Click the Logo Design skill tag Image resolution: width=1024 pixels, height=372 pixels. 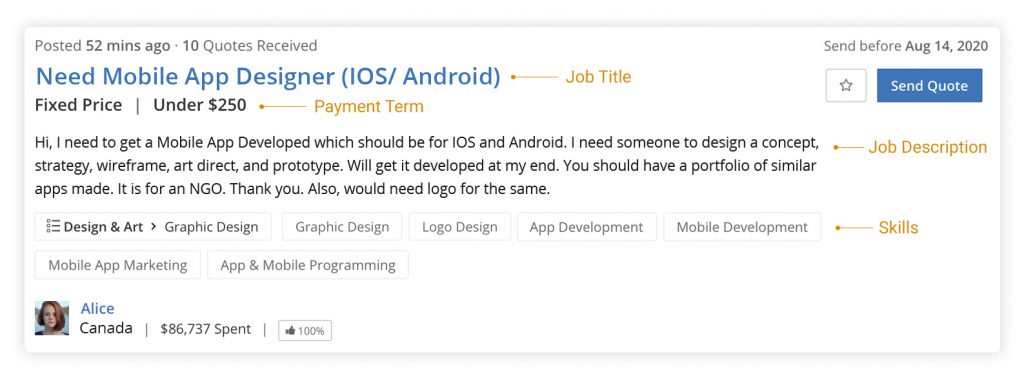point(460,227)
